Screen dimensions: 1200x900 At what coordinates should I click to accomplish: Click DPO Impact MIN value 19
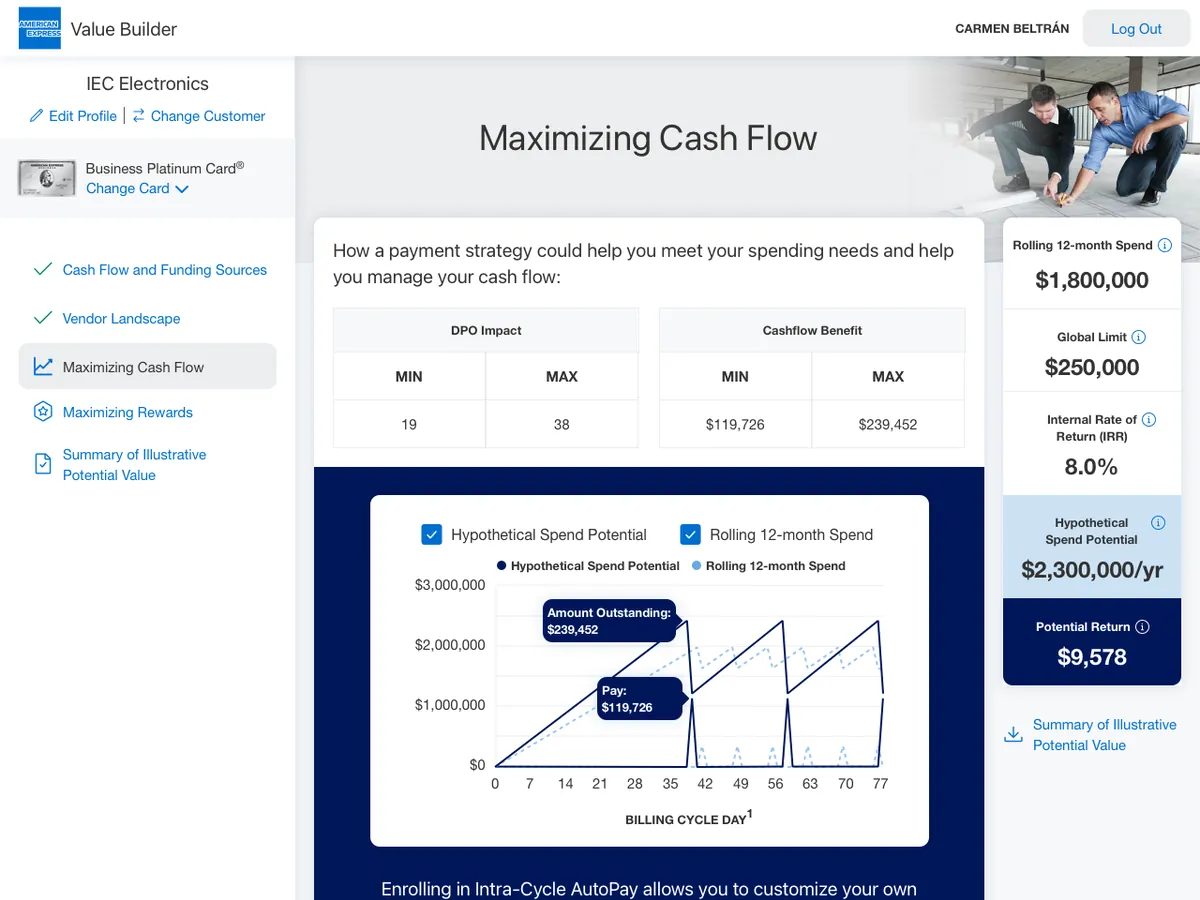tap(409, 424)
